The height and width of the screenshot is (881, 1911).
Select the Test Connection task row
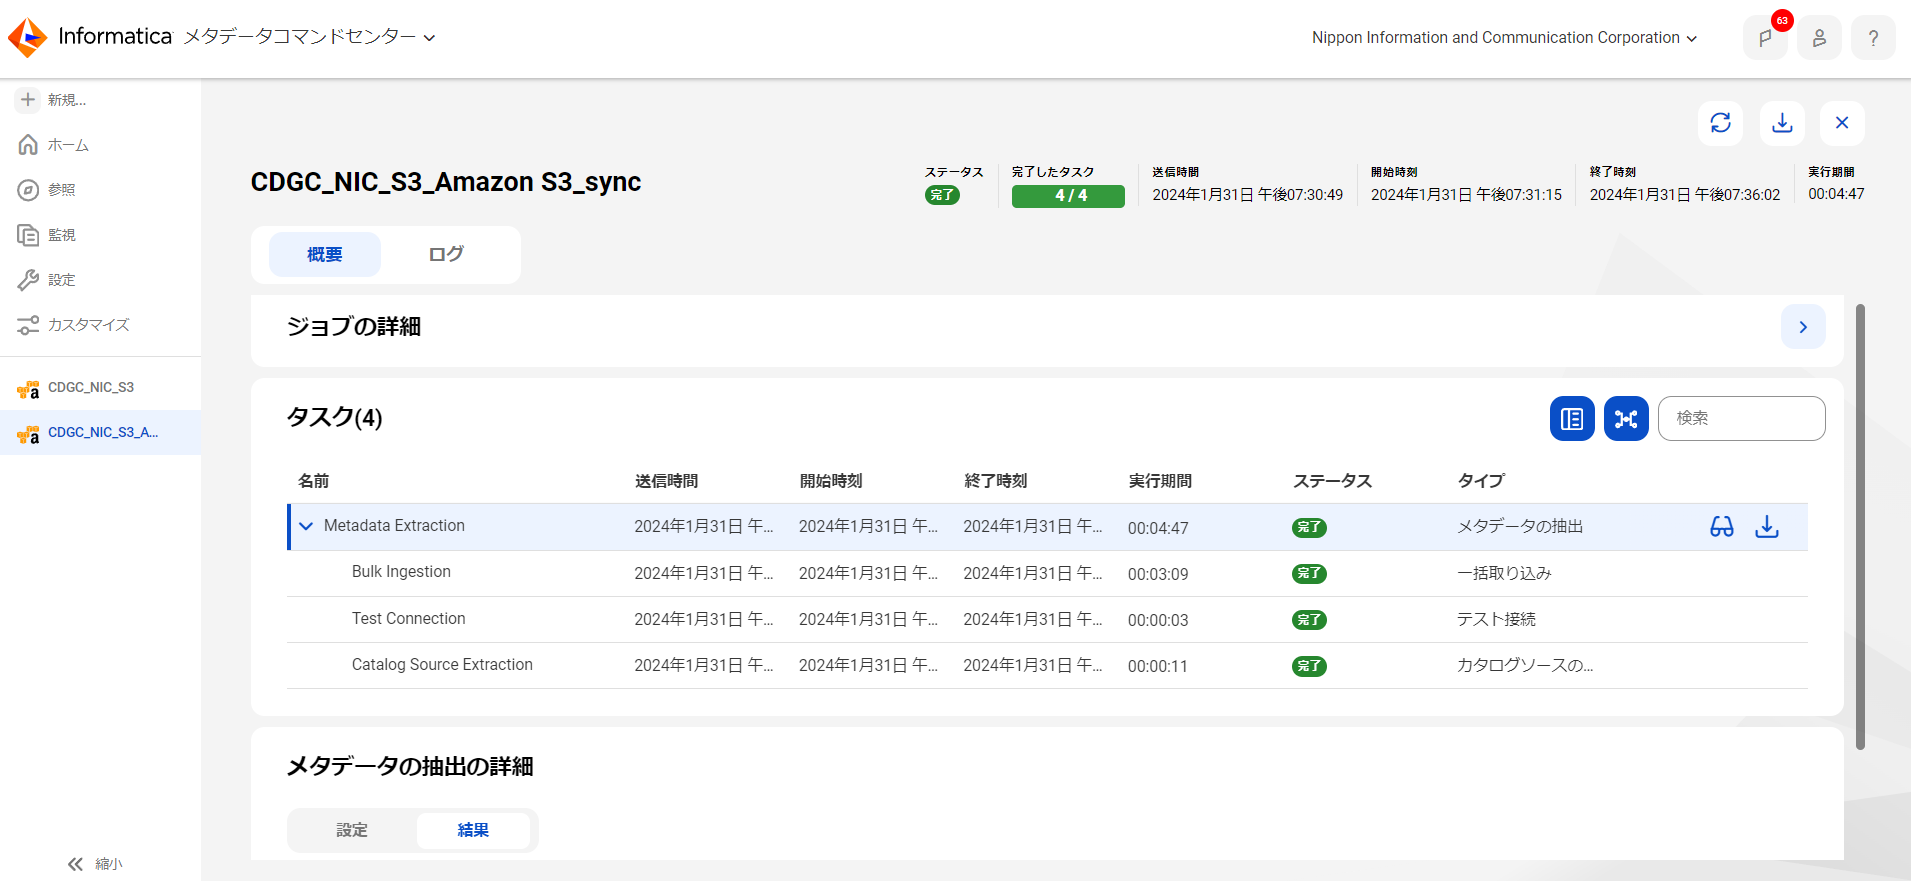(1047, 620)
